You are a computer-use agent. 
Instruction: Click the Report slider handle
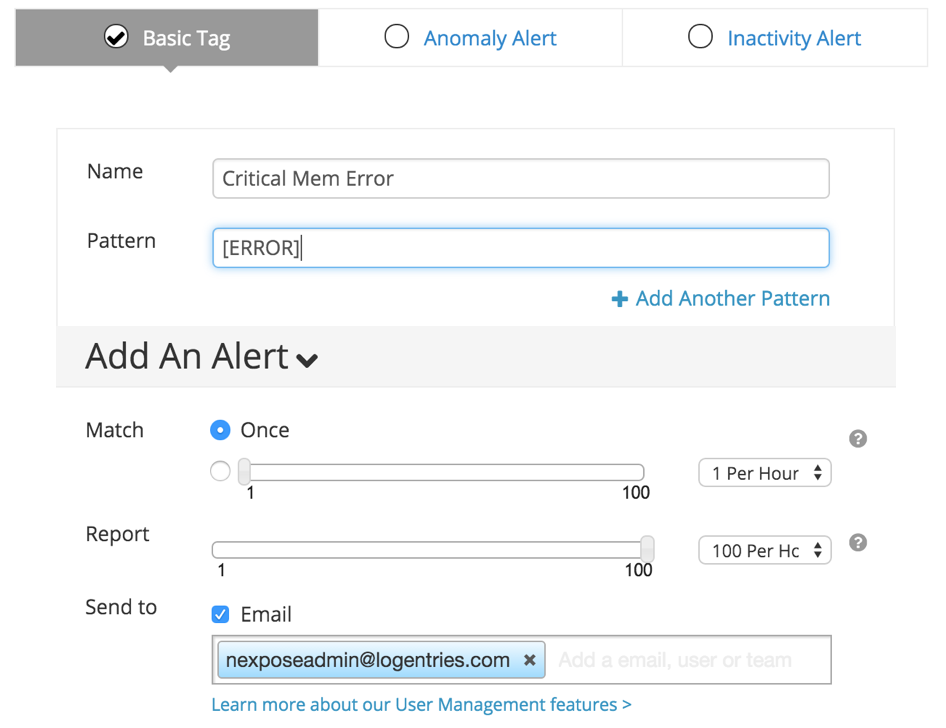(x=647, y=548)
